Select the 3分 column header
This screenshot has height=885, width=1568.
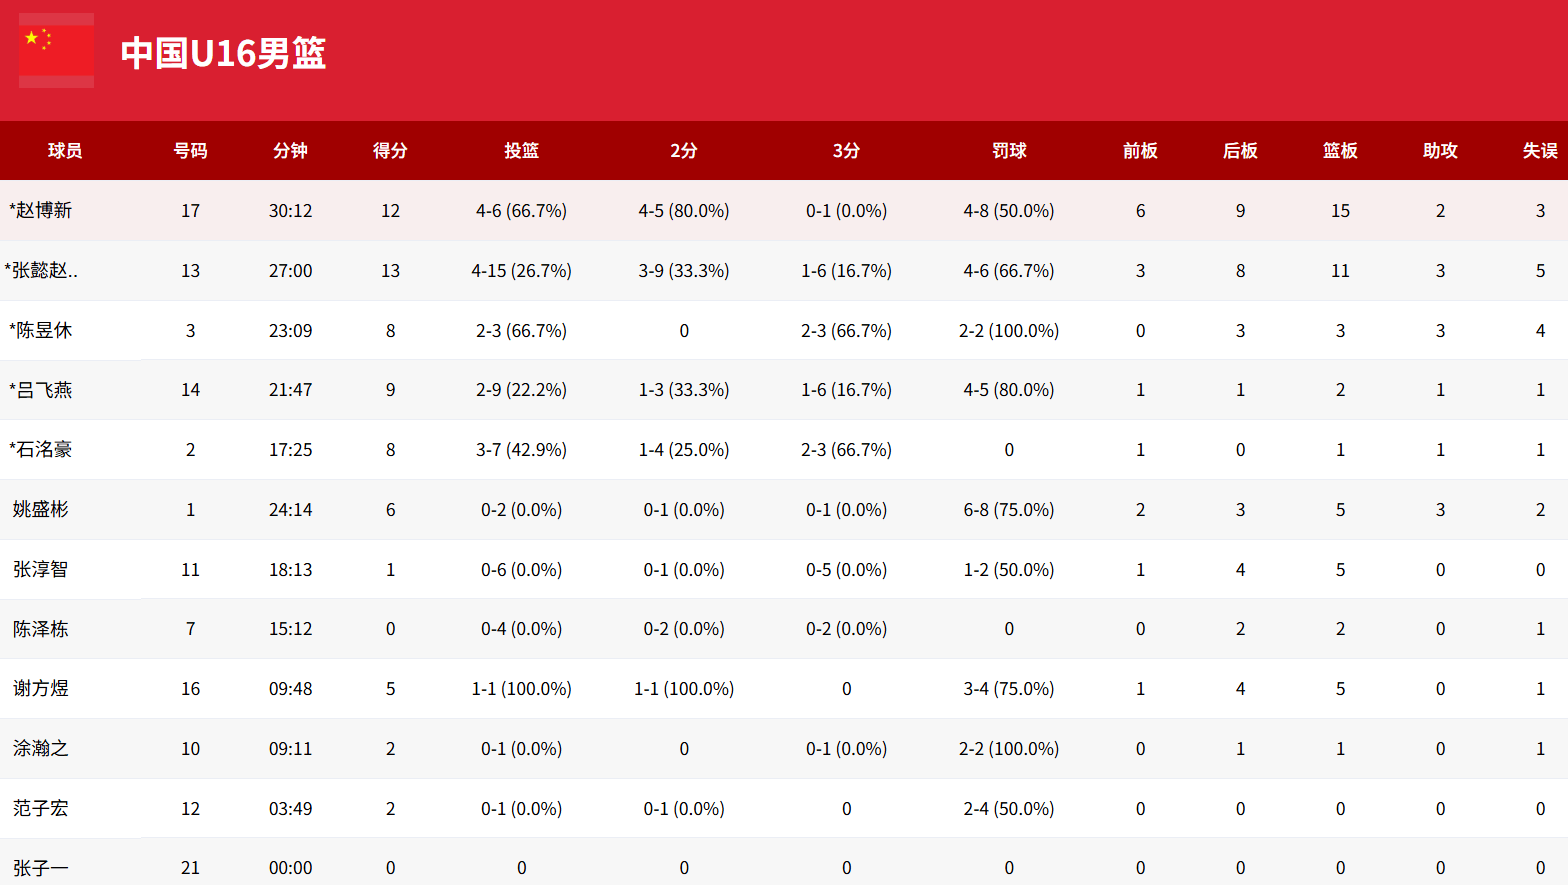846,151
